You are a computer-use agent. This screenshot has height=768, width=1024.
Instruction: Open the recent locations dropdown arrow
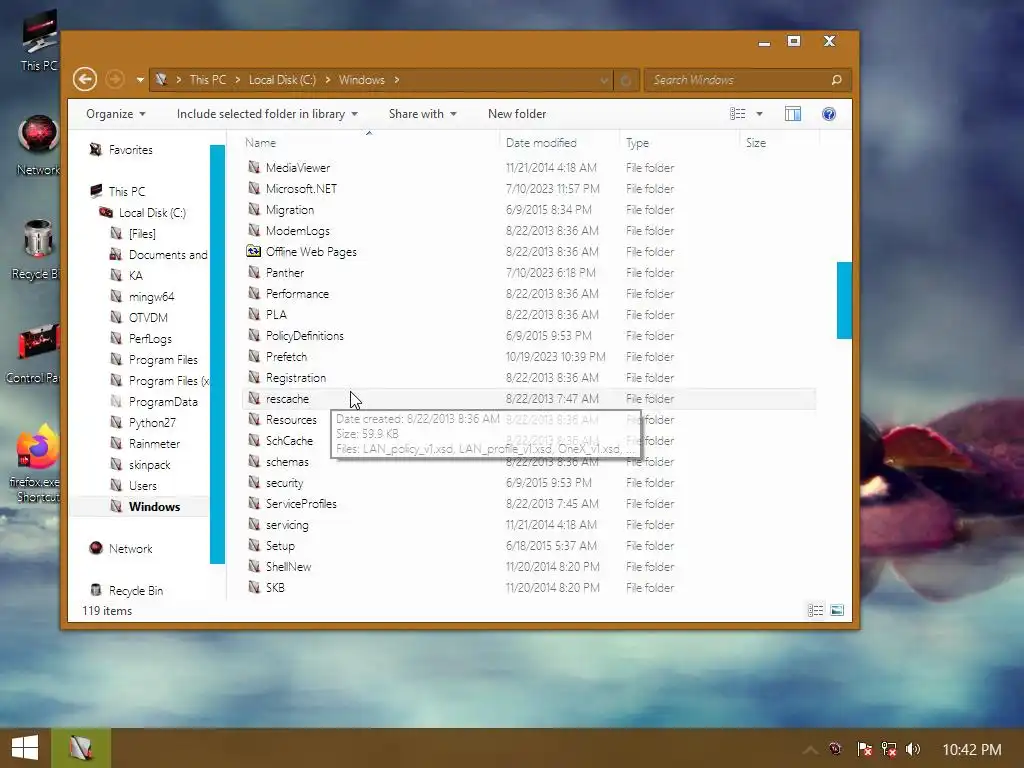(x=140, y=80)
